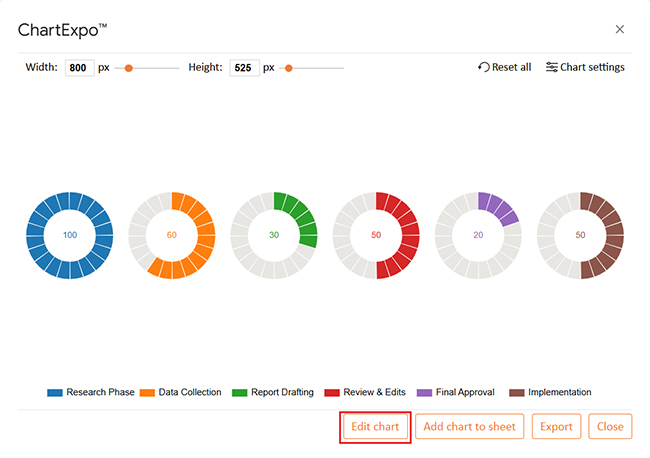Click the Height input field
The height and width of the screenshot is (458, 650).
click(245, 68)
